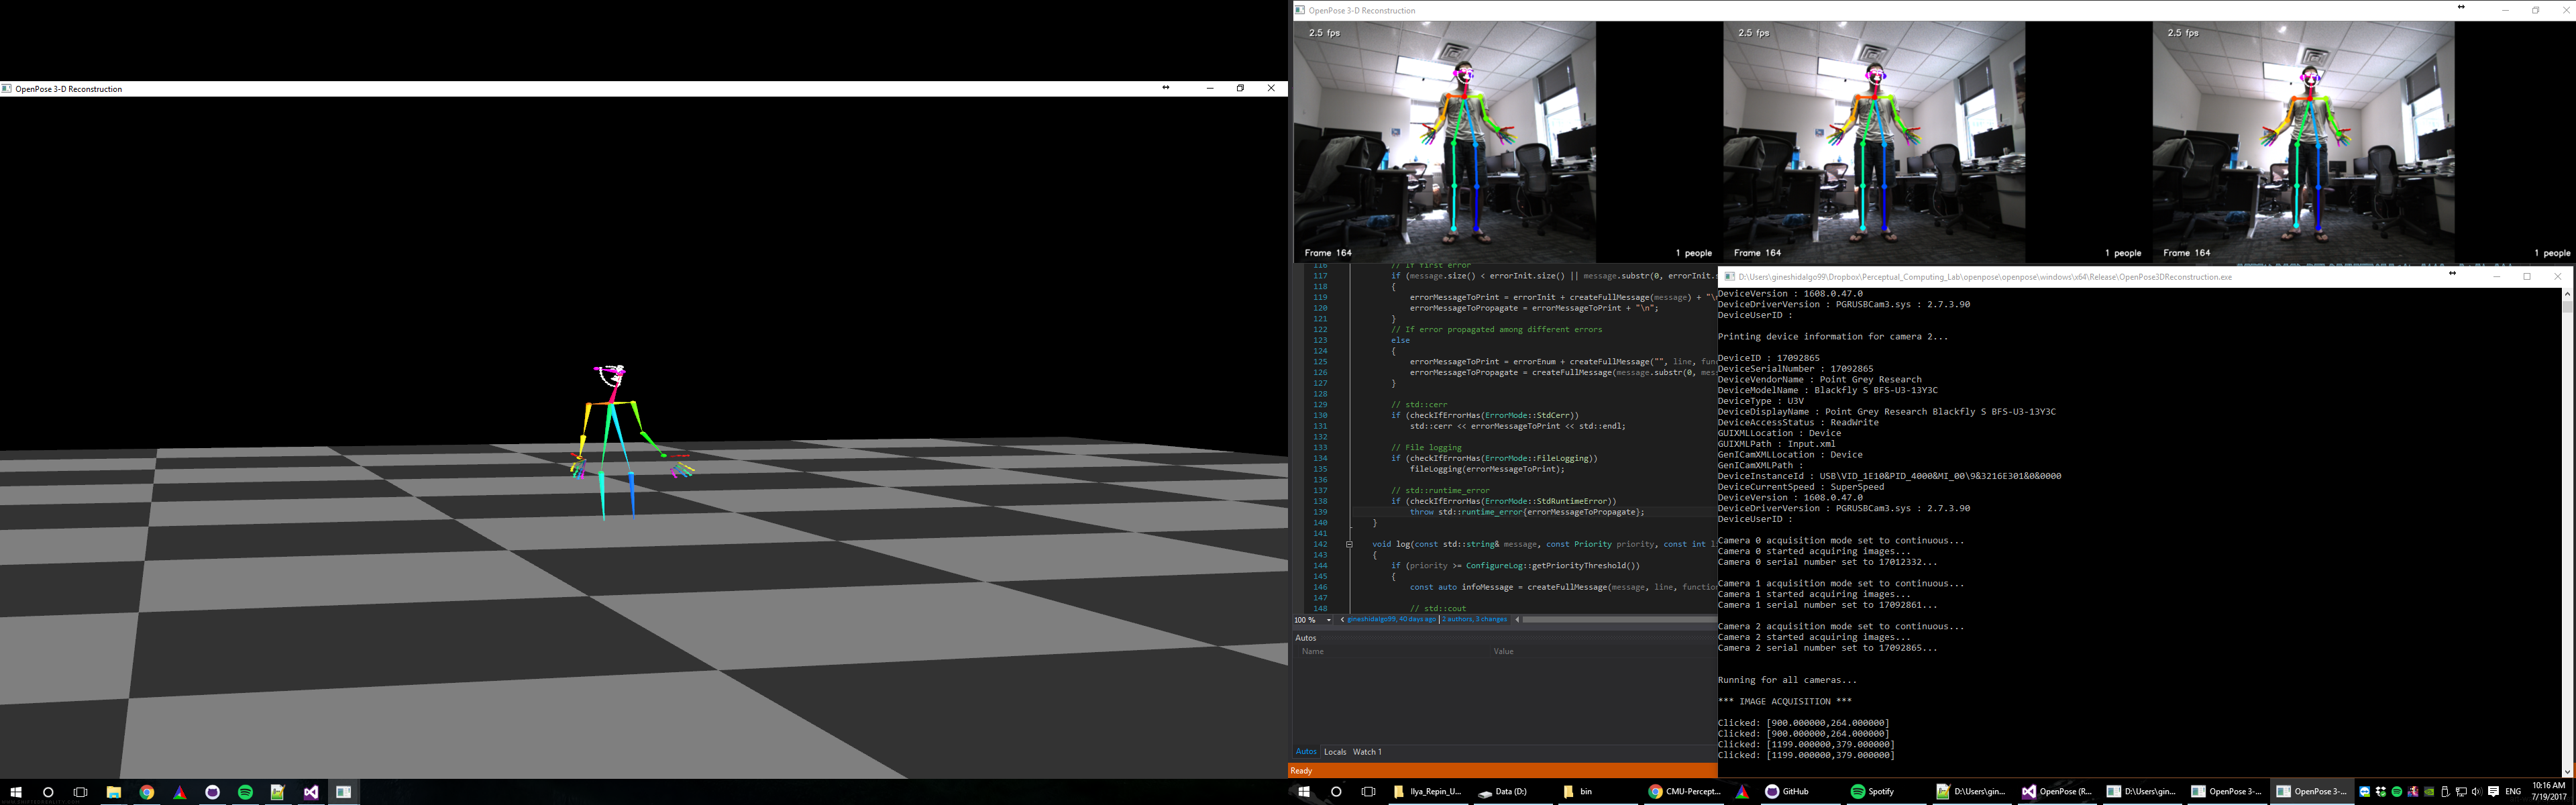
Task: Click the console window vertical scrollbar thumb
Action: (x=2567, y=307)
